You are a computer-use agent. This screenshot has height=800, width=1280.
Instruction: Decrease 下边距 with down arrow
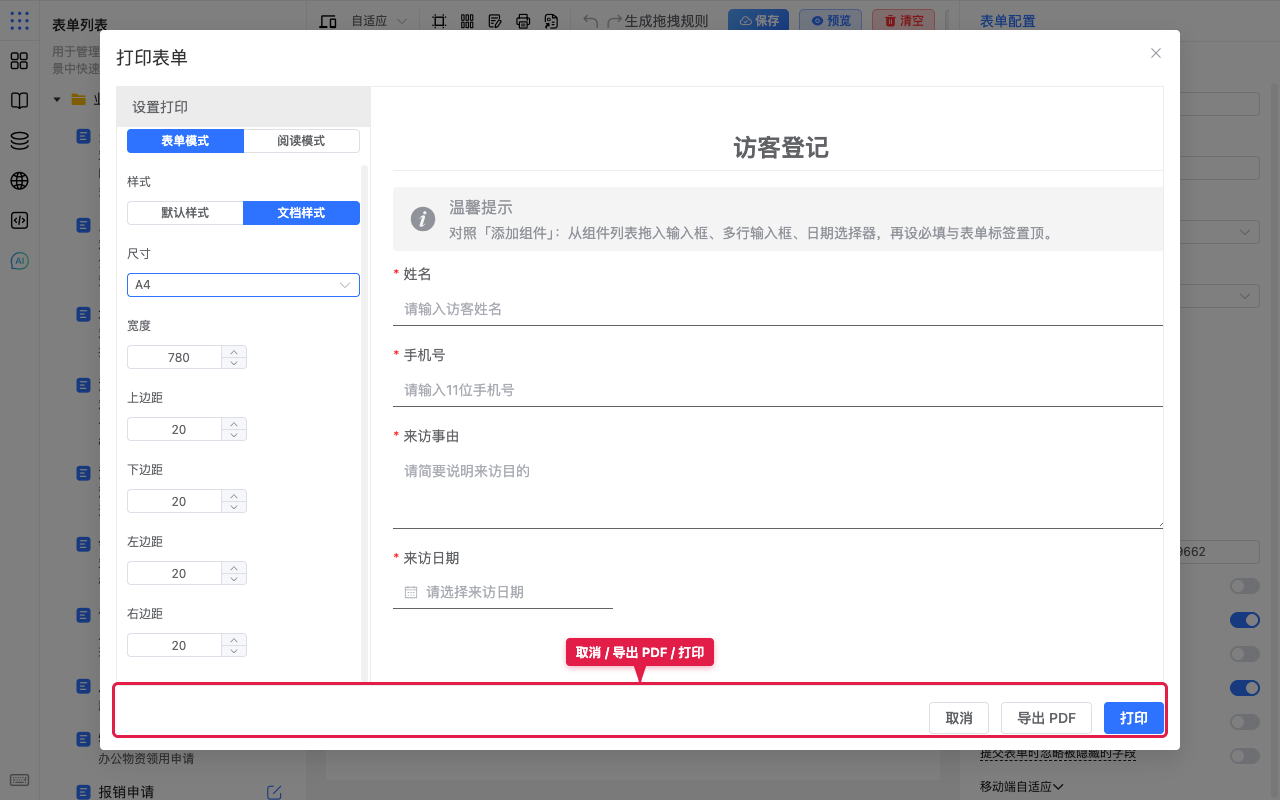pyautogui.click(x=234, y=507)
